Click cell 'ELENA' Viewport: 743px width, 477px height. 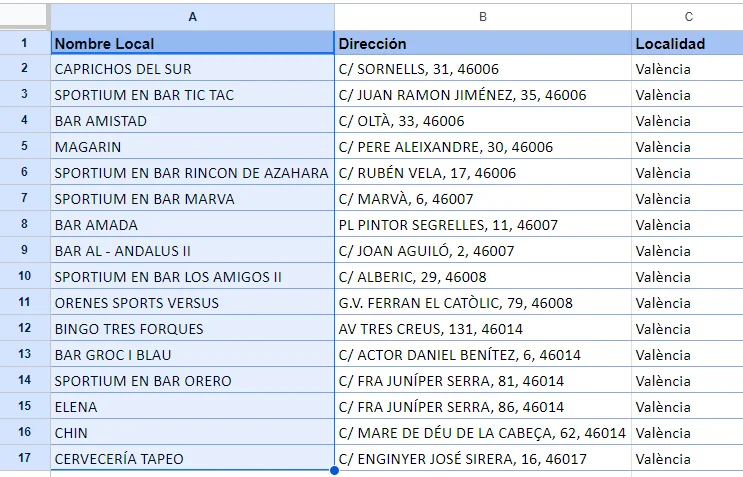pos(192,407)
